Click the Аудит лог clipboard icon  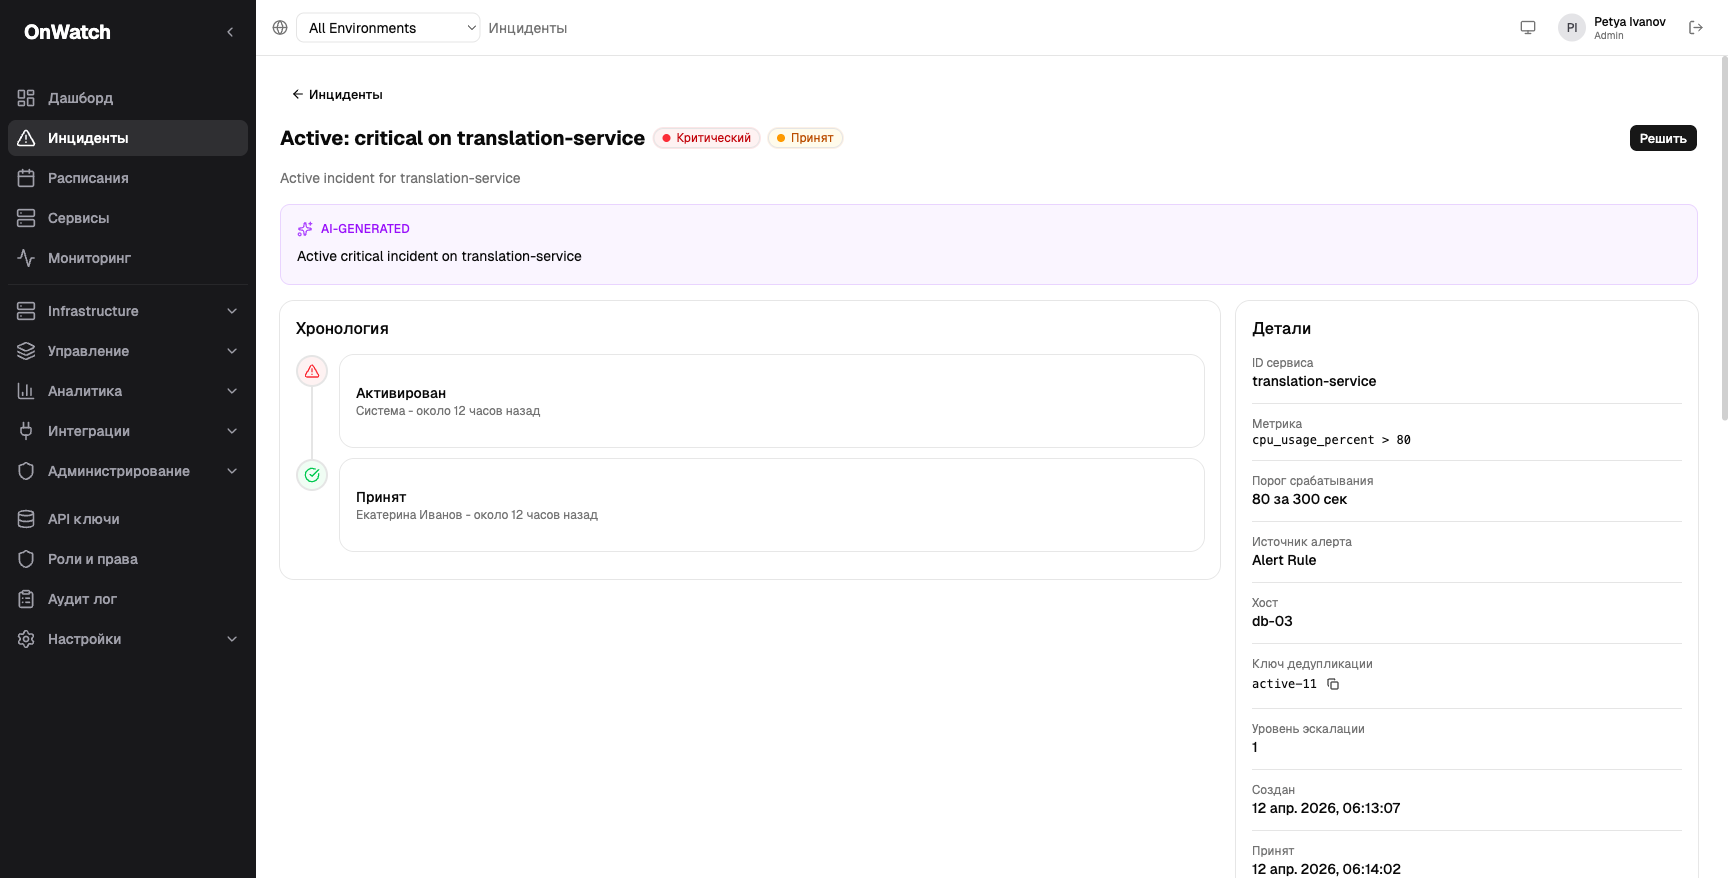click(x=26, y=599)
